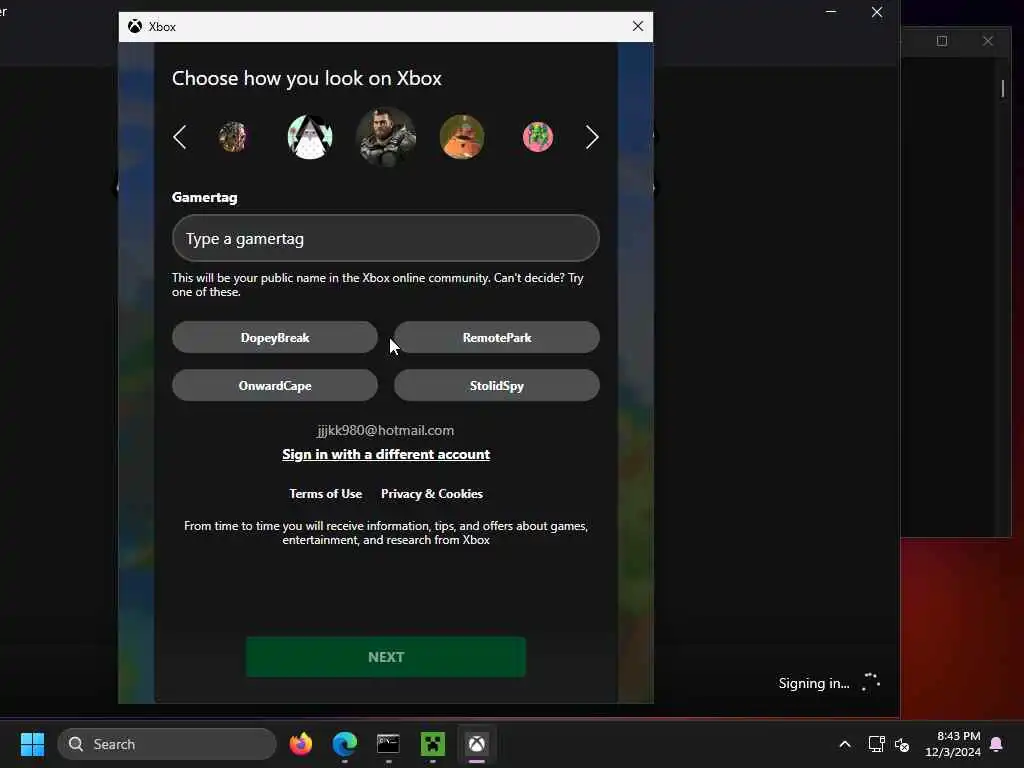Focus the Type a gamertag field

point(385,238)
